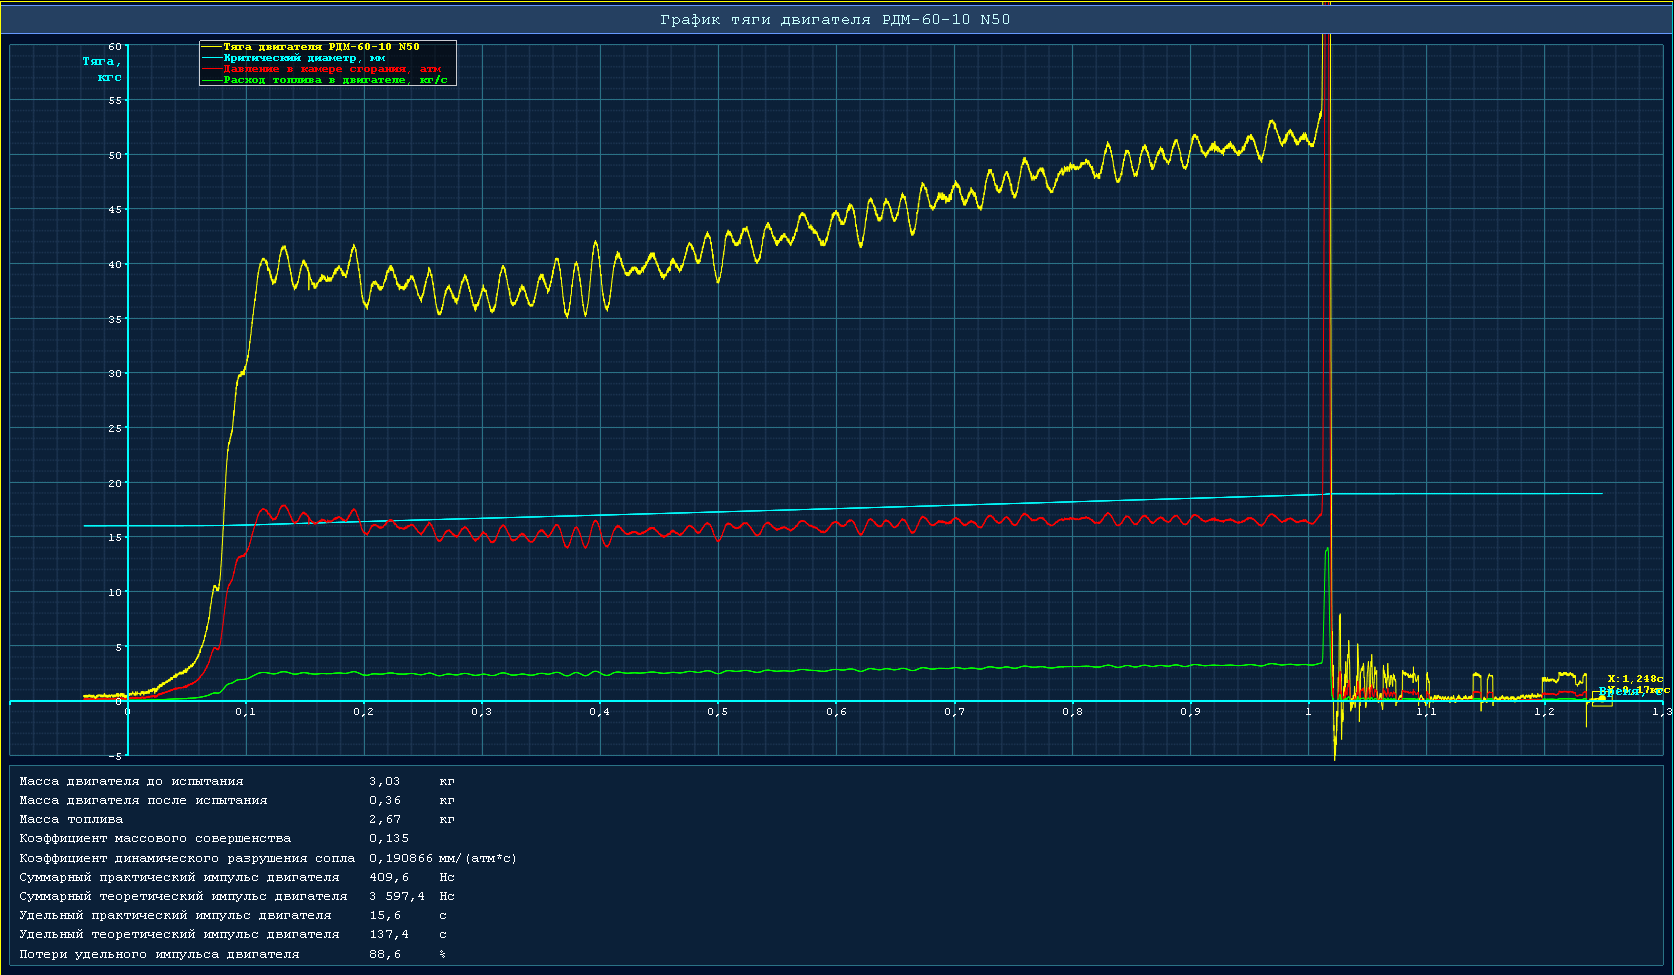Image resolution: width=1674 pixels, height=975 pixels.
Task: Click the row label 'Масса топлива'
Action: (71, 820)
